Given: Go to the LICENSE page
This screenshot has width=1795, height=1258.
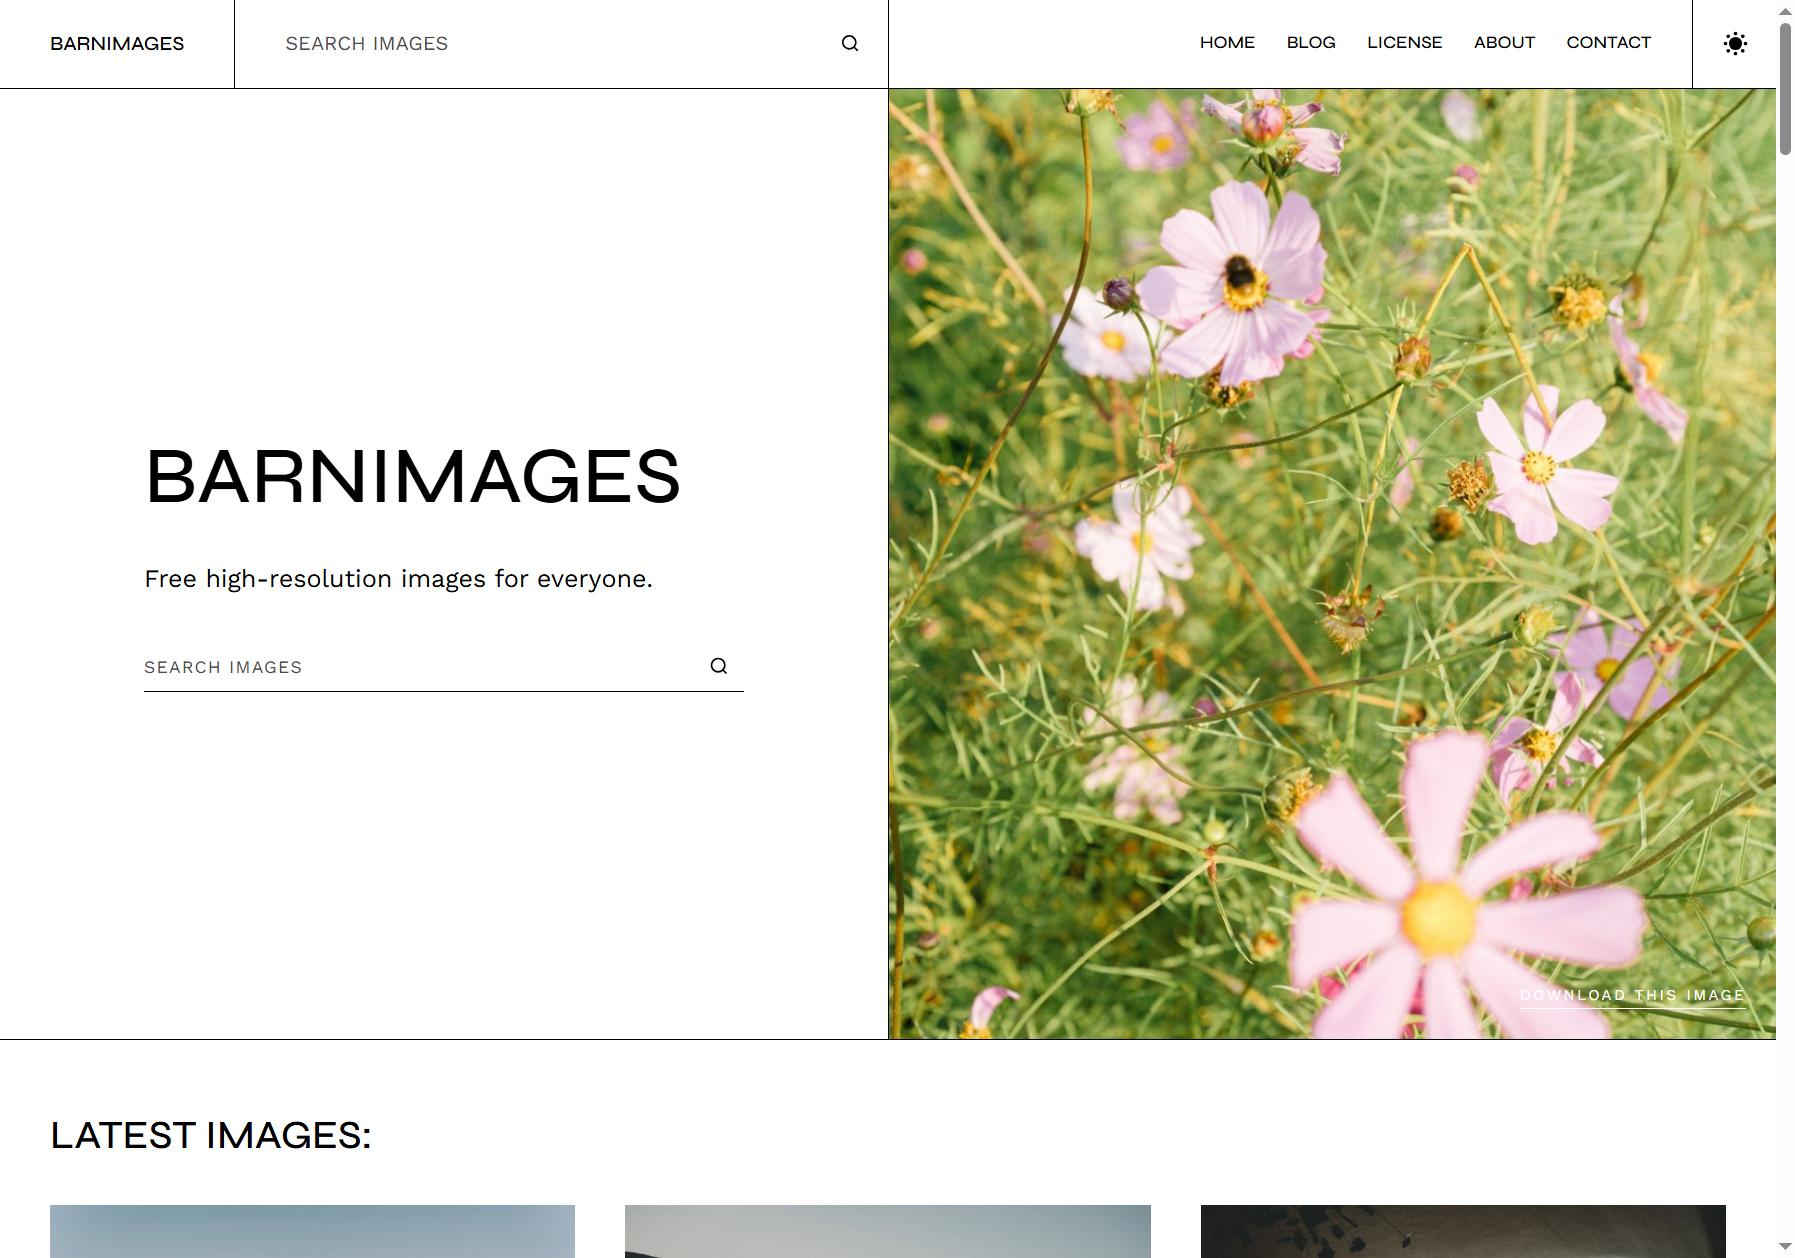Looking at the screenshot, I should 1405,42.
